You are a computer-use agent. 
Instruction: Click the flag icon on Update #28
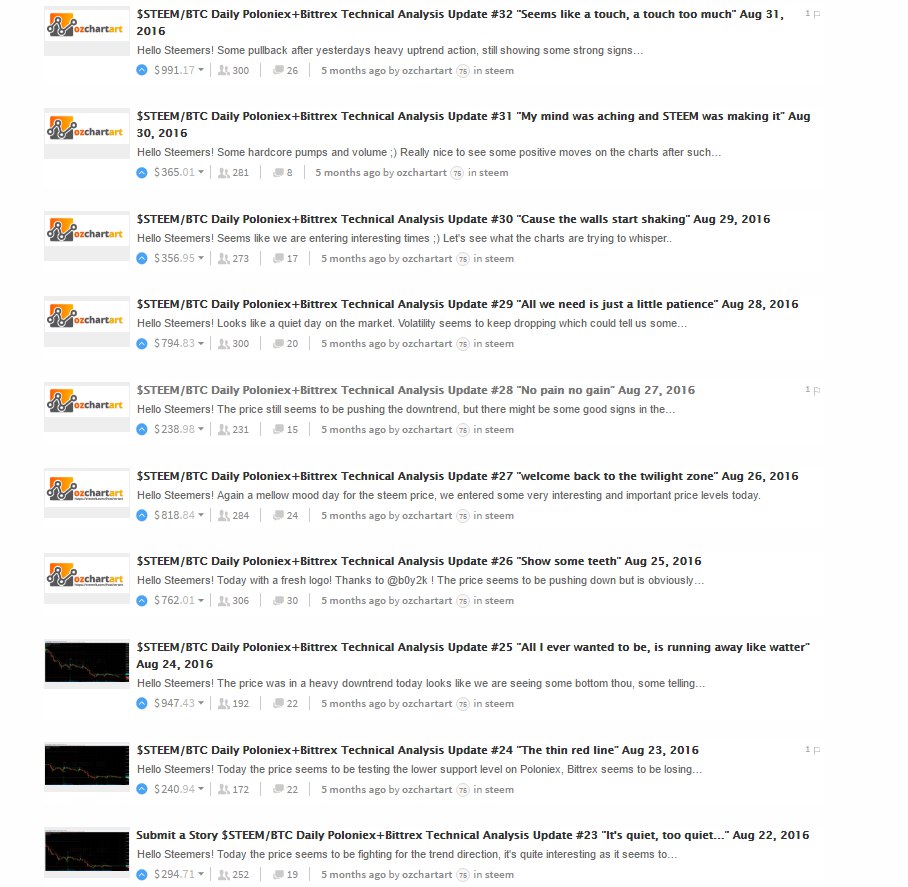pos(817,390)
